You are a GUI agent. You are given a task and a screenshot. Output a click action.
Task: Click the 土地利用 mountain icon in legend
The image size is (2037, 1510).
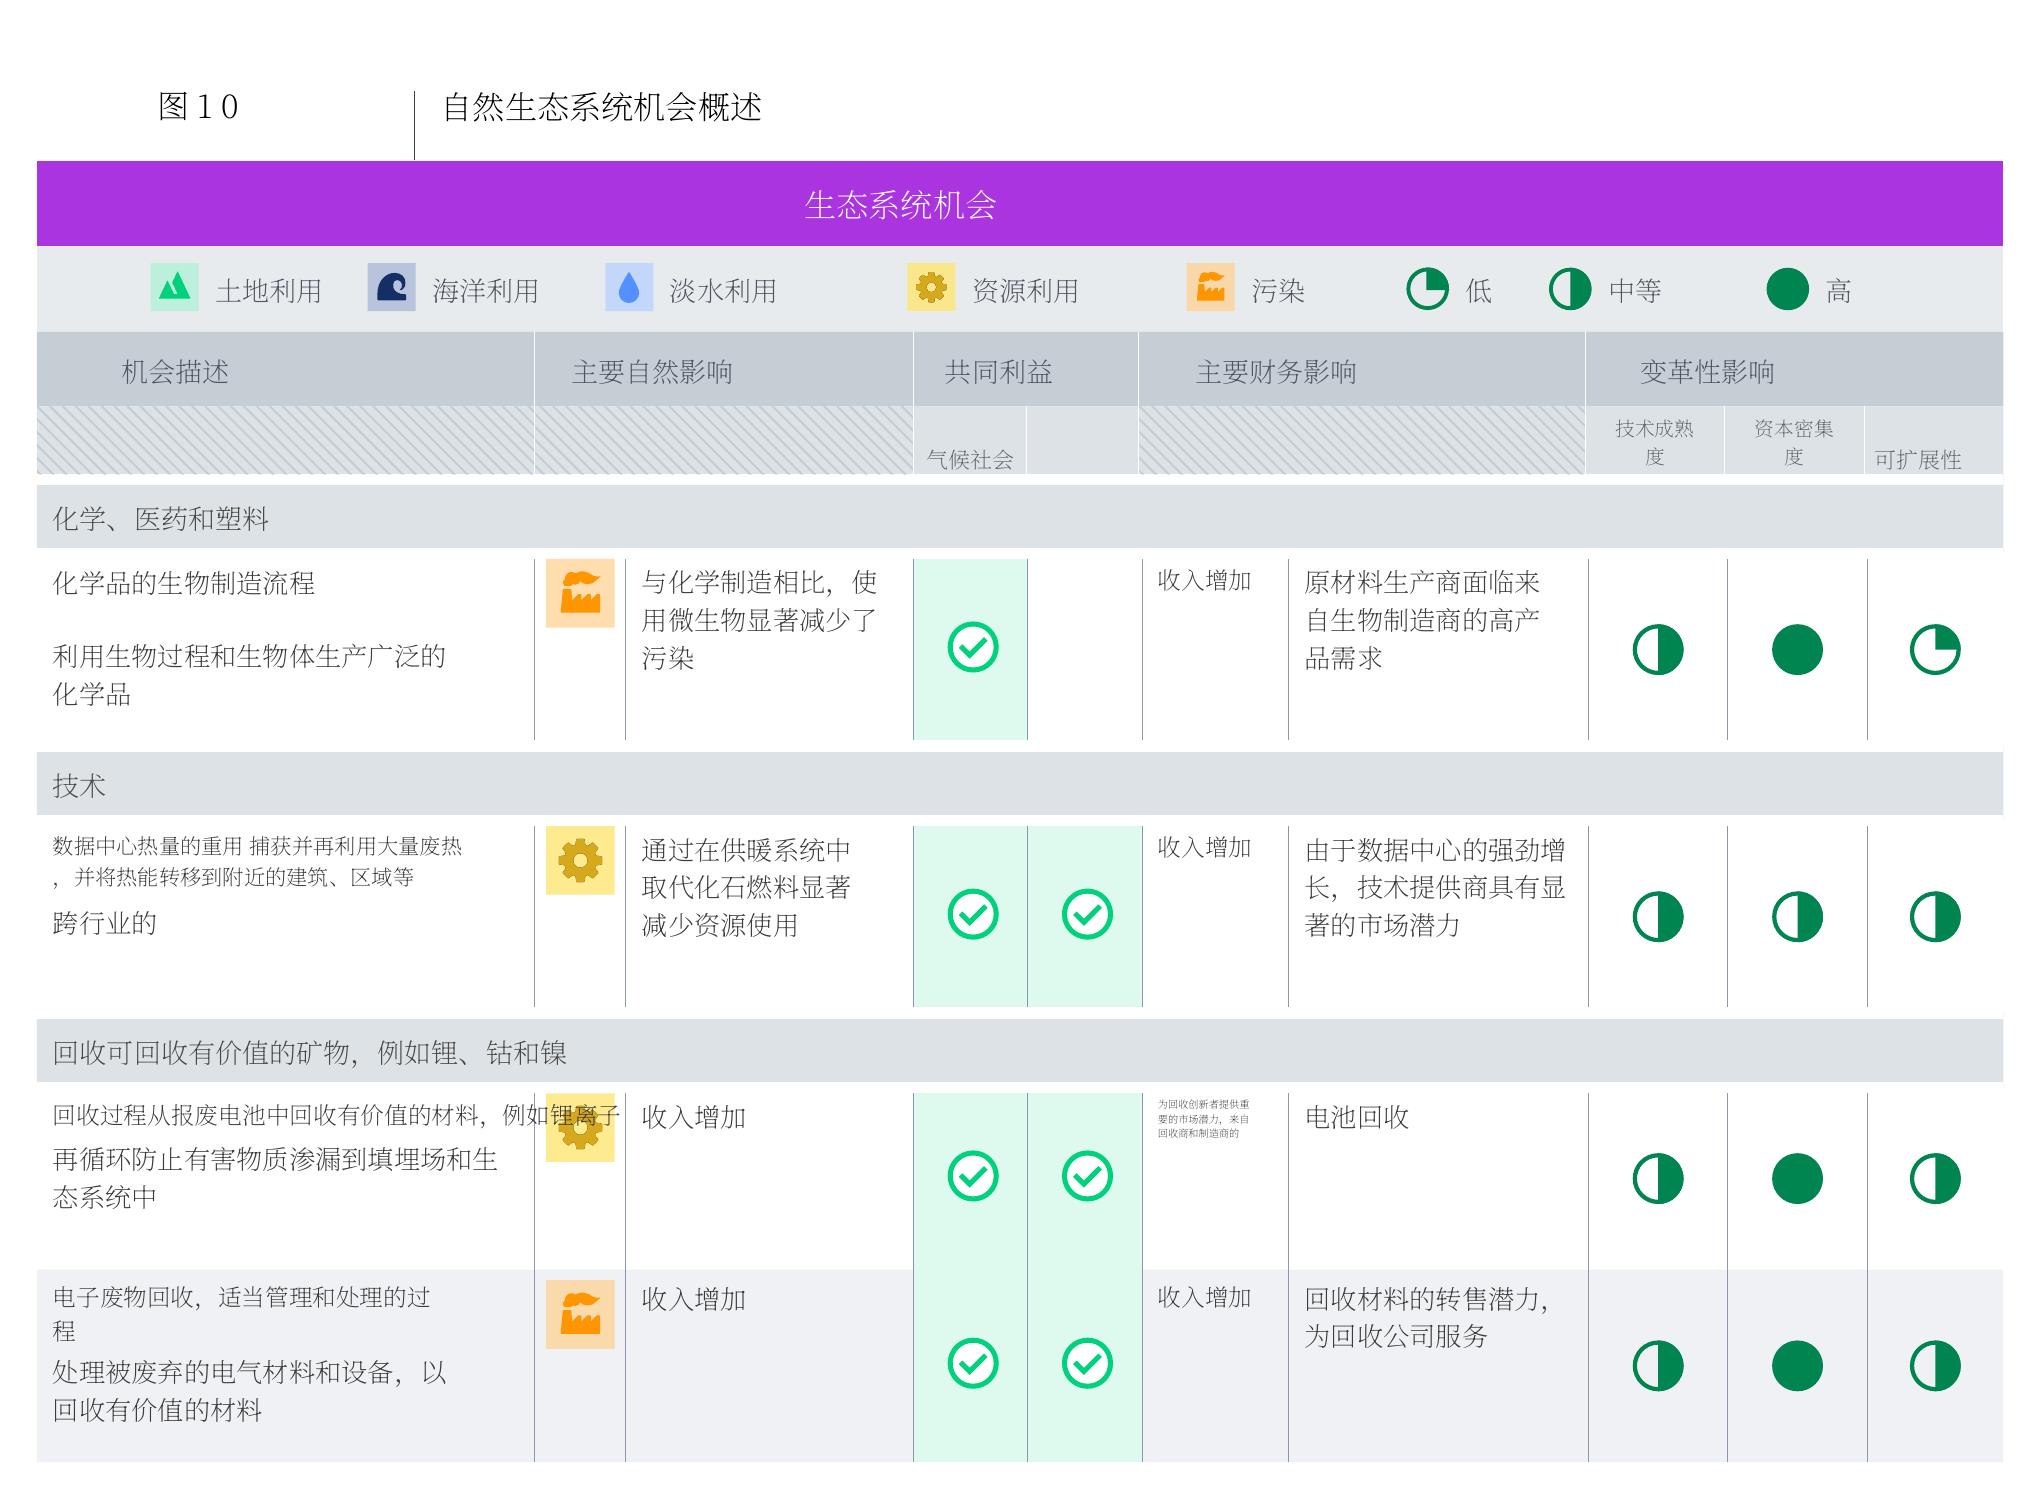tap(174, 287)
